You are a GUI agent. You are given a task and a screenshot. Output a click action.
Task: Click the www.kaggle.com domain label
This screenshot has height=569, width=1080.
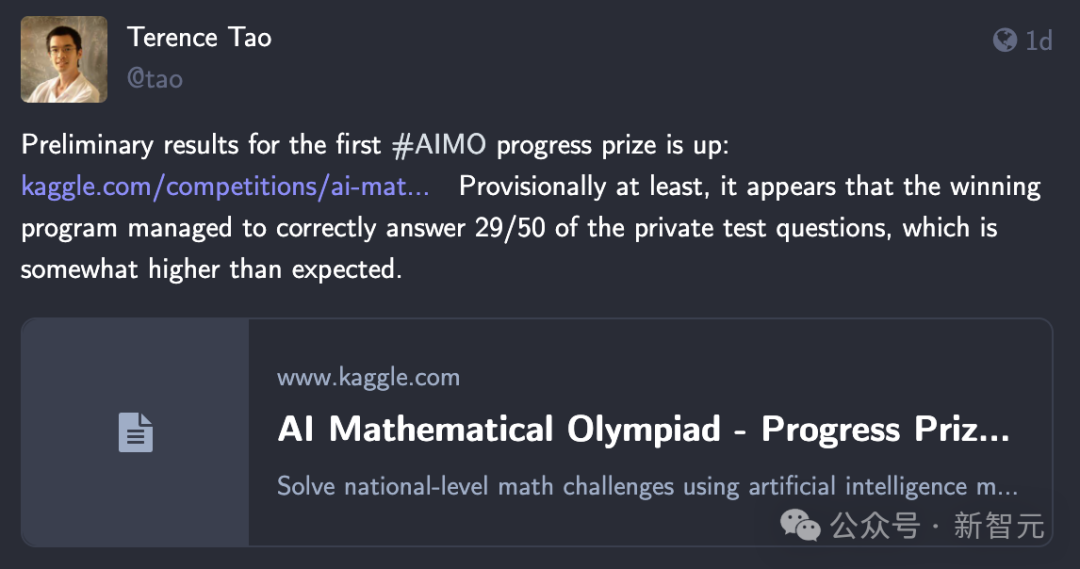(368, 377)
